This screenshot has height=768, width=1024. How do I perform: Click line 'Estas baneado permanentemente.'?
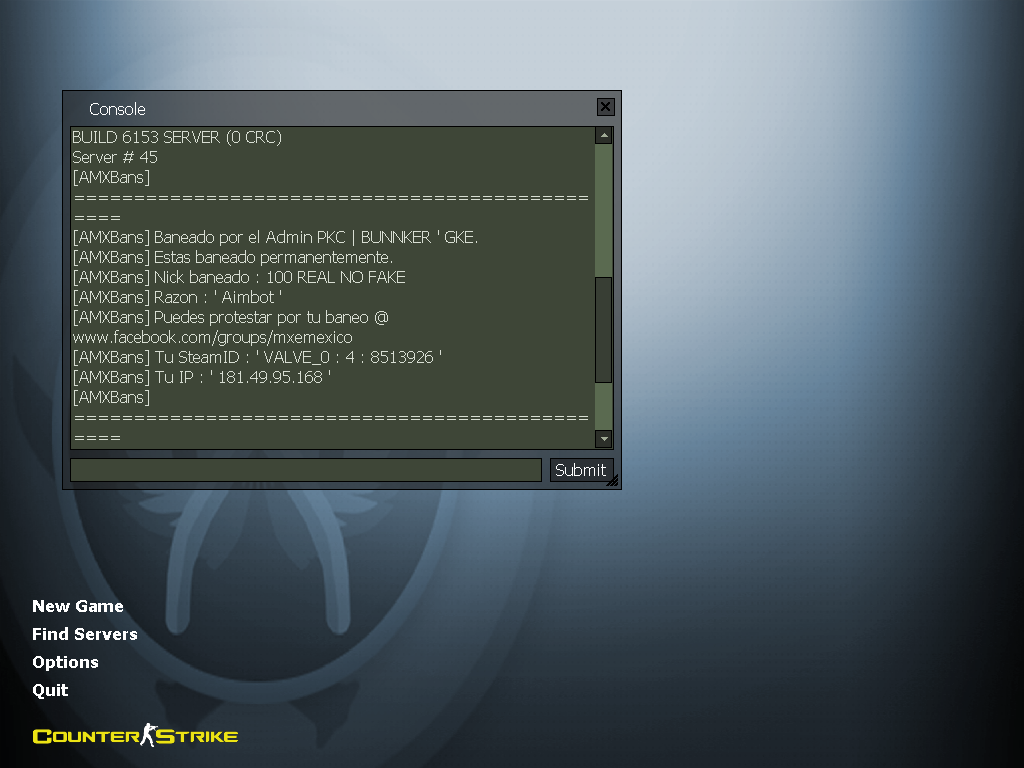(232, 257)
